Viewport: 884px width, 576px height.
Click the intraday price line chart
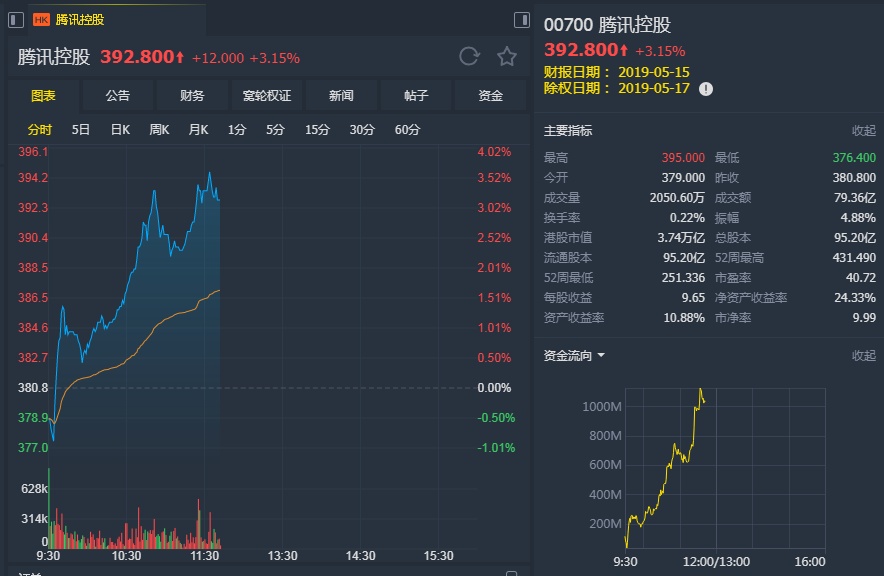[x=261, y=299]
